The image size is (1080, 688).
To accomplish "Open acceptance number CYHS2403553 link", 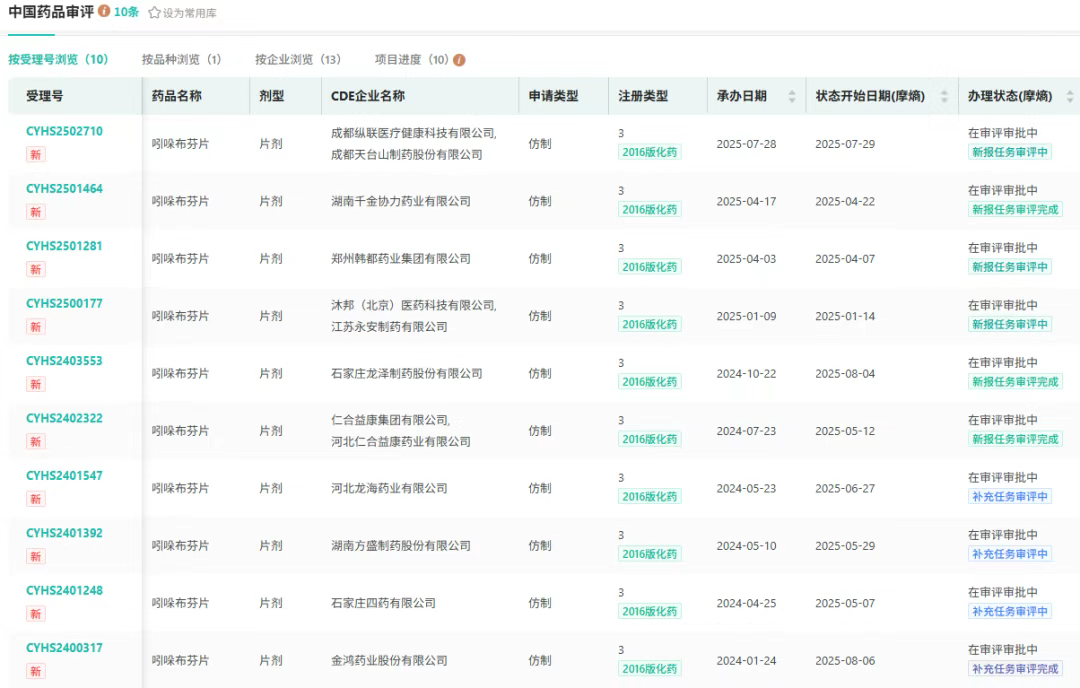I will tap(64, 361).
